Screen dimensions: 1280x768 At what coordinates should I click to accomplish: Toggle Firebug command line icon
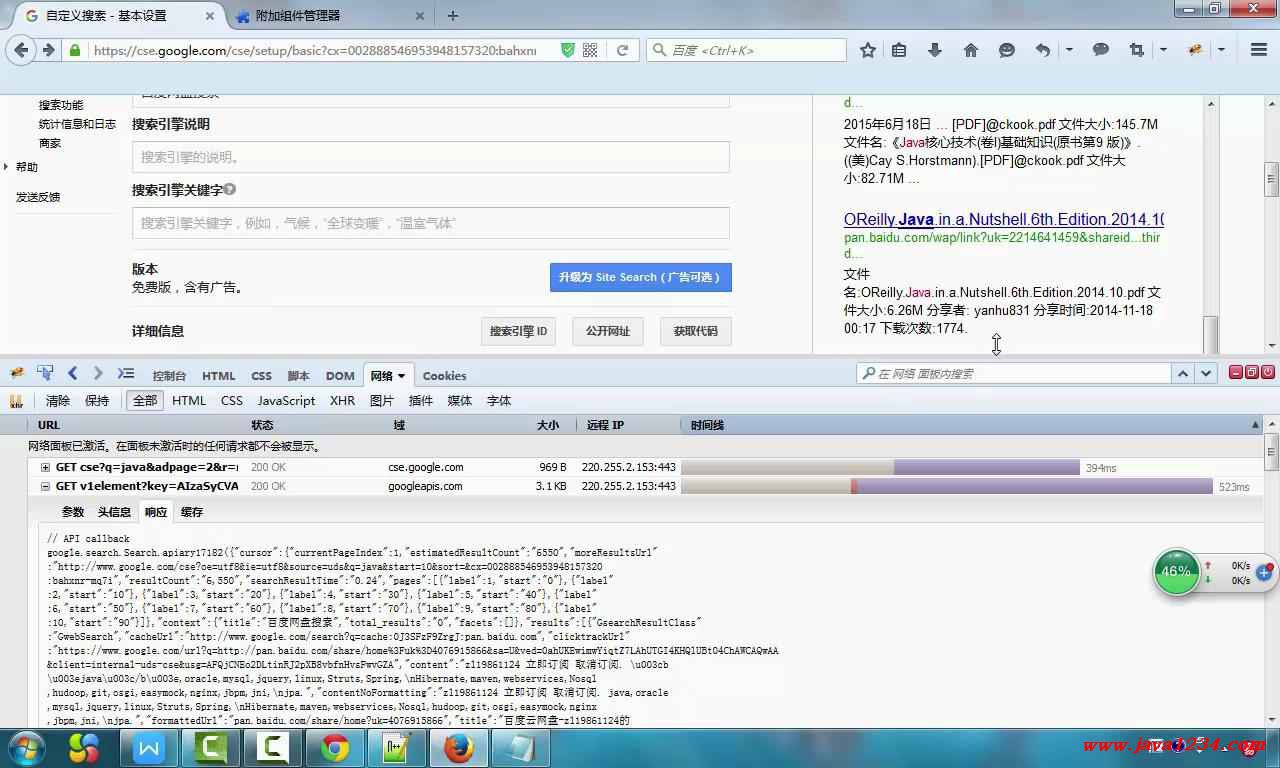pos(125,373)
